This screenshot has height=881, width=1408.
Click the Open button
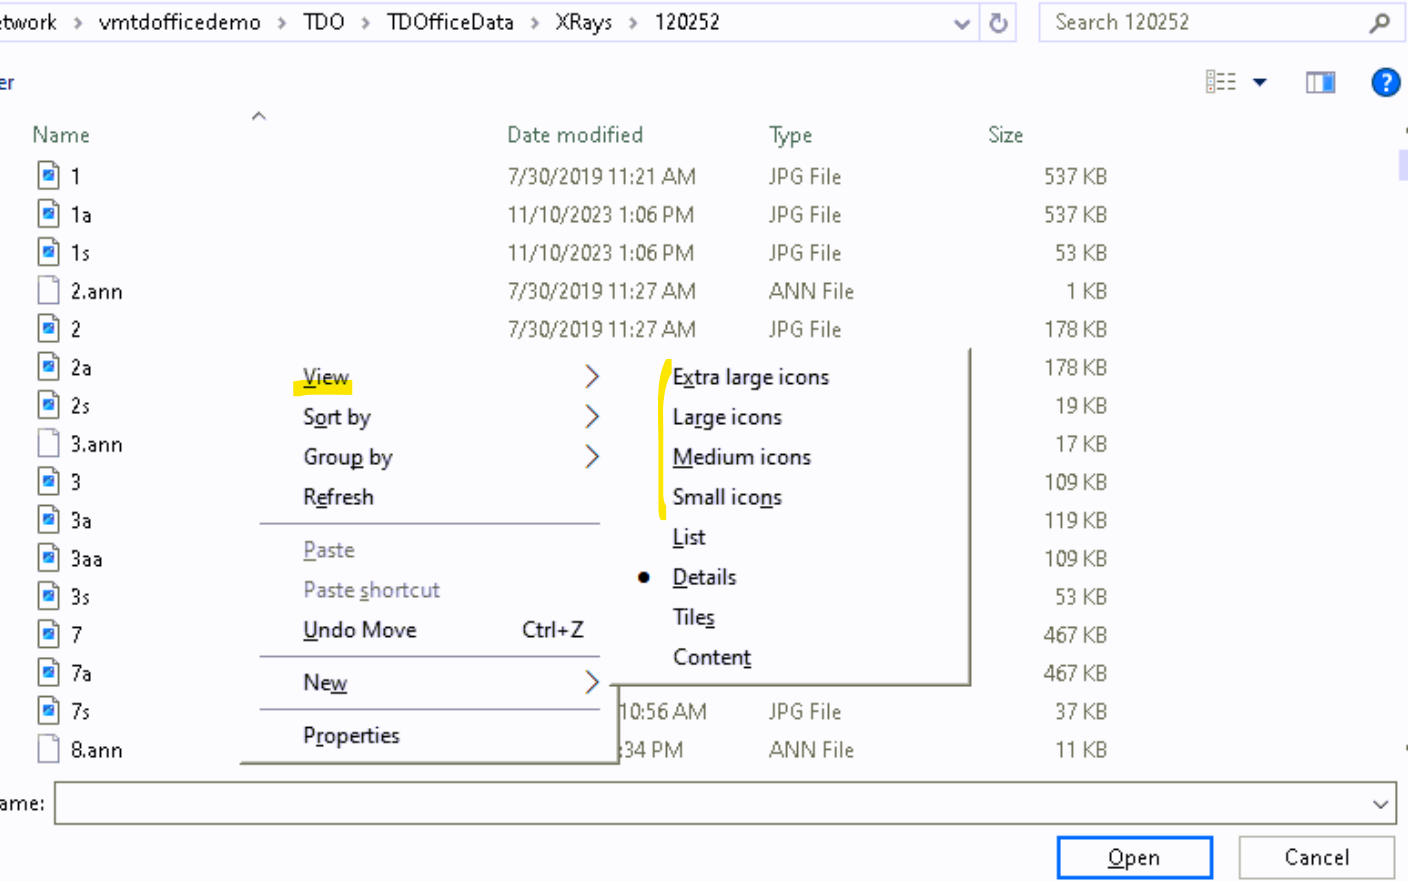(x=1134, y=857)
